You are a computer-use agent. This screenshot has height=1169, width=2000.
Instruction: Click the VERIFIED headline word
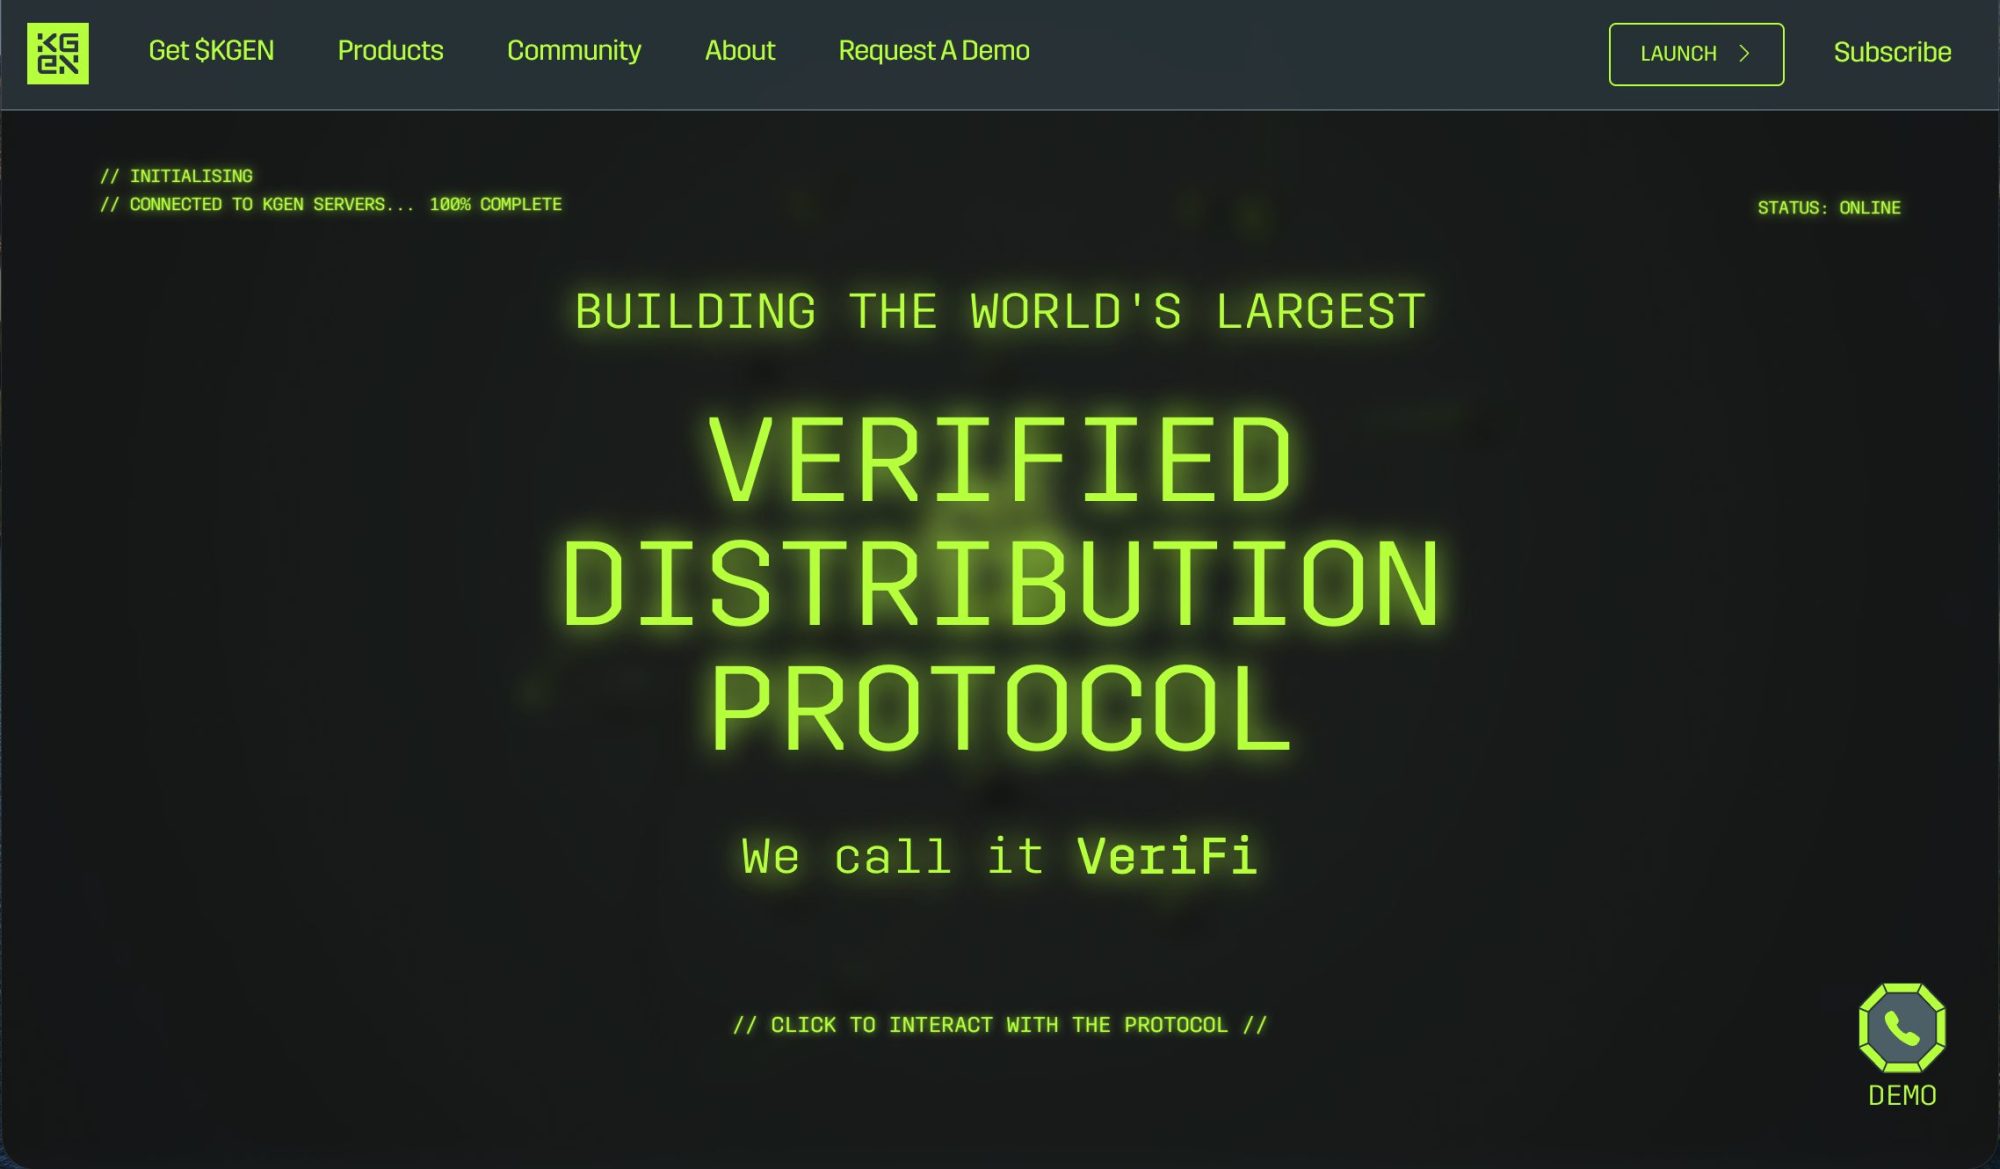pos(1000,462)
